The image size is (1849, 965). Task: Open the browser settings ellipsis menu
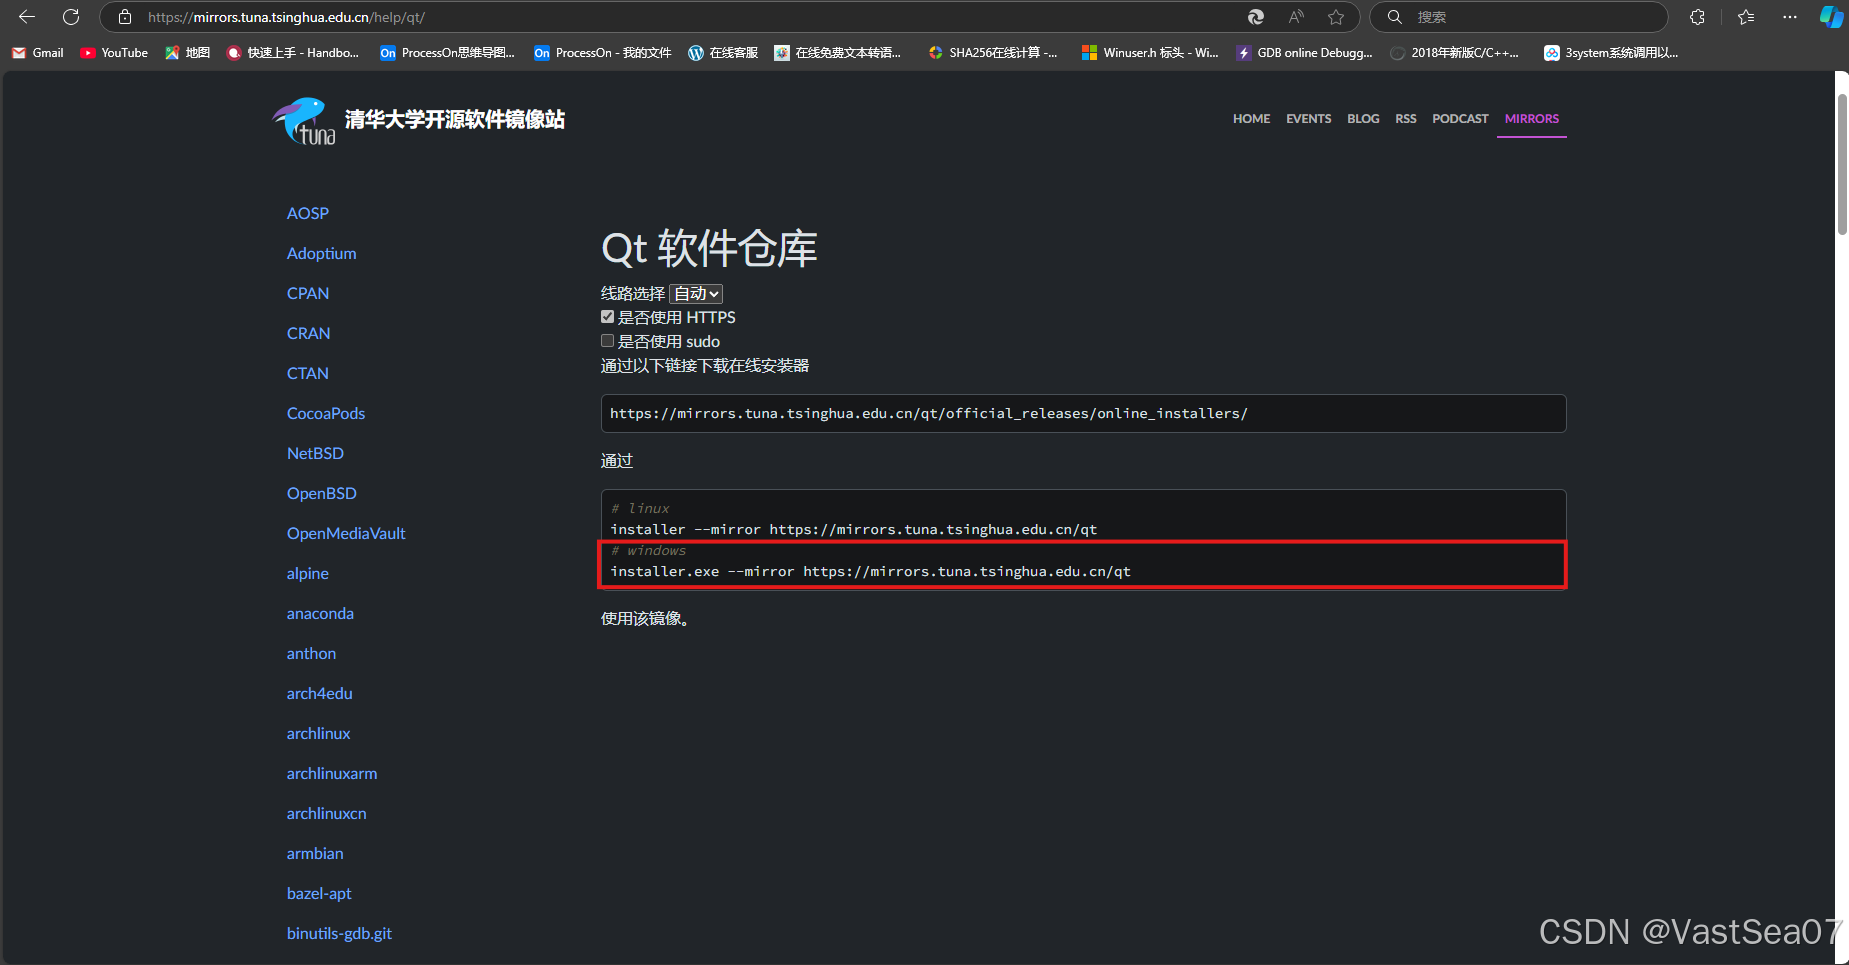pyautogui.click(x=1790, y=17)
